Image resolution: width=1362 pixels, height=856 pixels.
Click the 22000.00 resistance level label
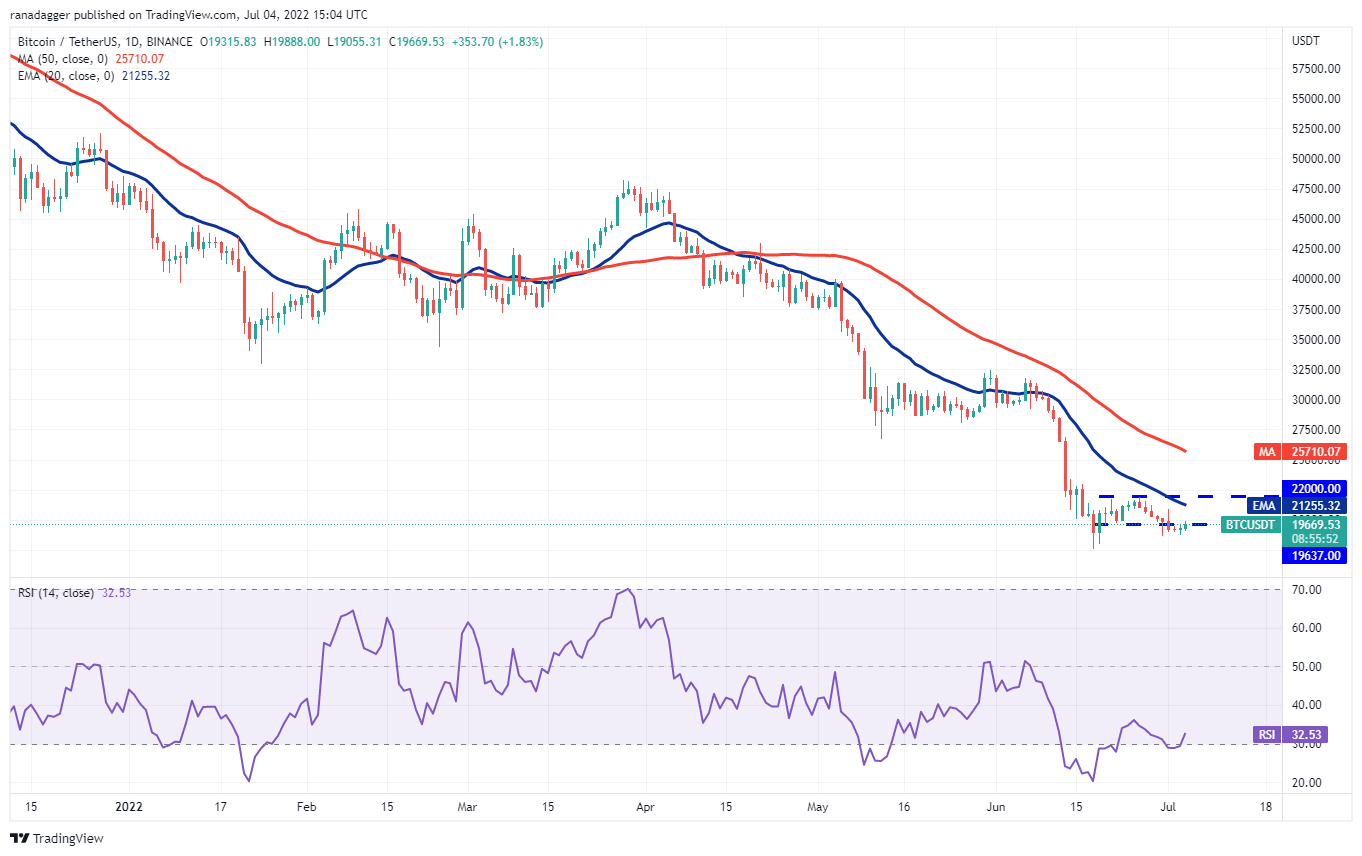(x=1317, y=489)
